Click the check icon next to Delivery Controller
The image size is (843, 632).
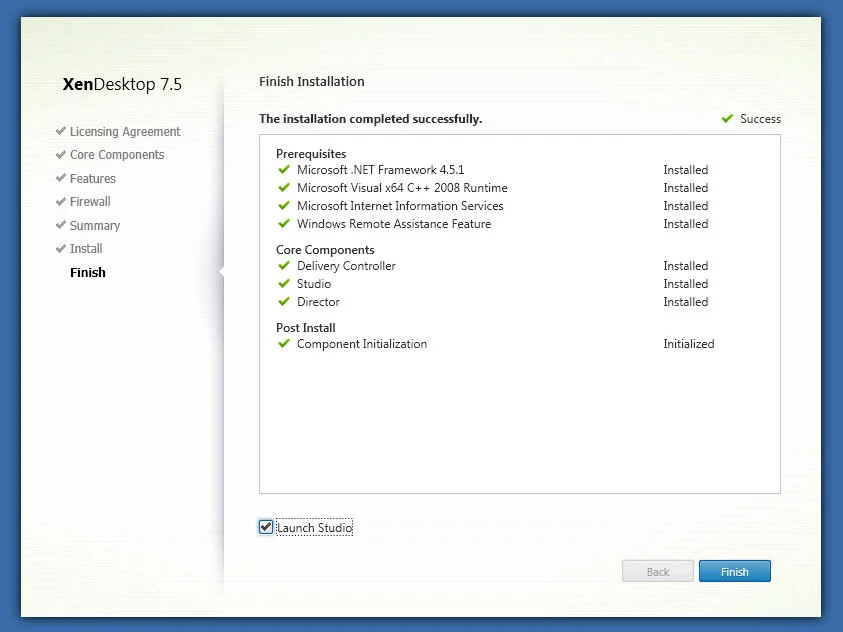[x=284, y=265]
